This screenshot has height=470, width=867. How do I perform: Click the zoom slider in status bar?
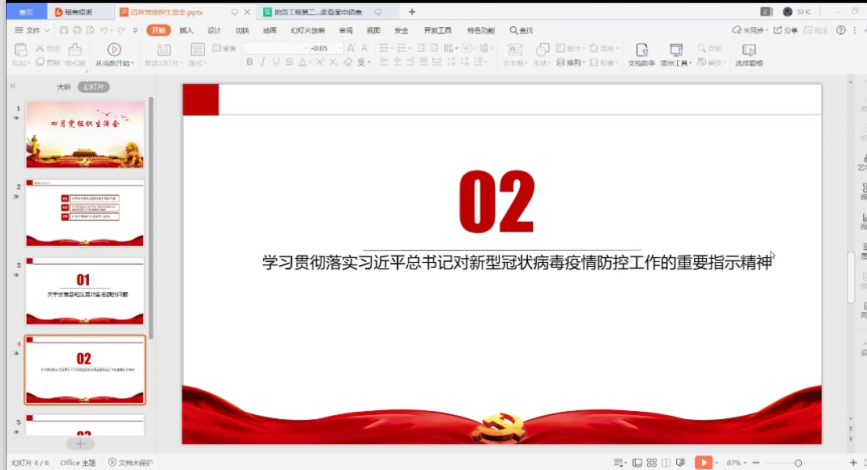(797, 462)
